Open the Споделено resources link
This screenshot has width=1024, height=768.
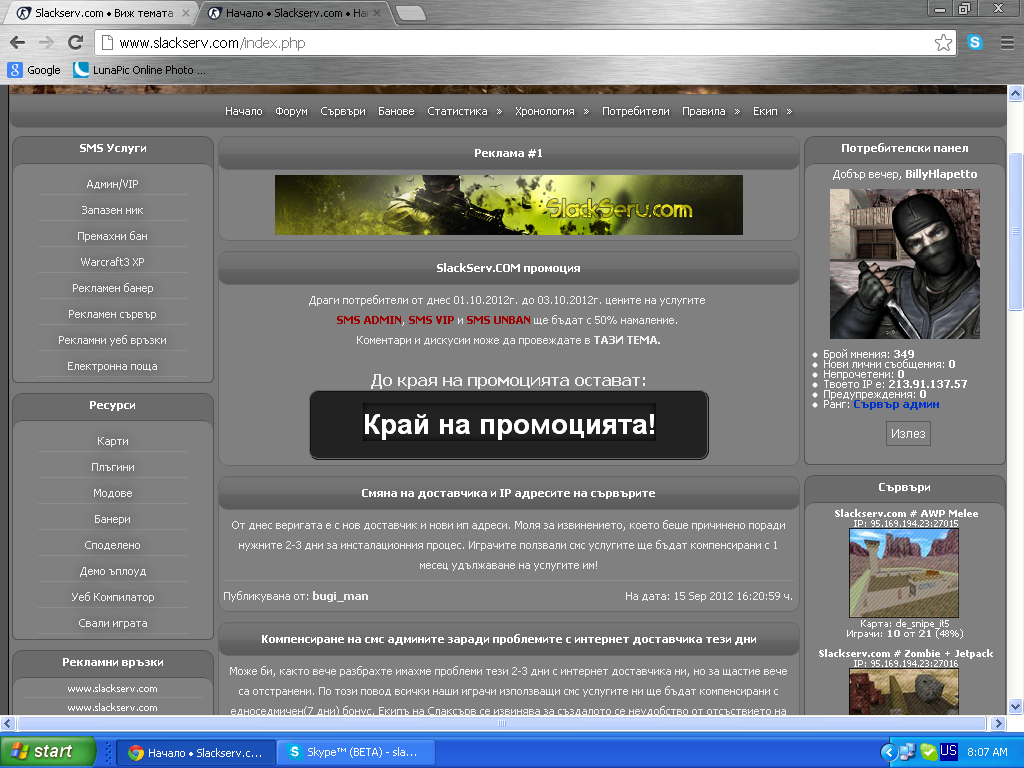112,545
